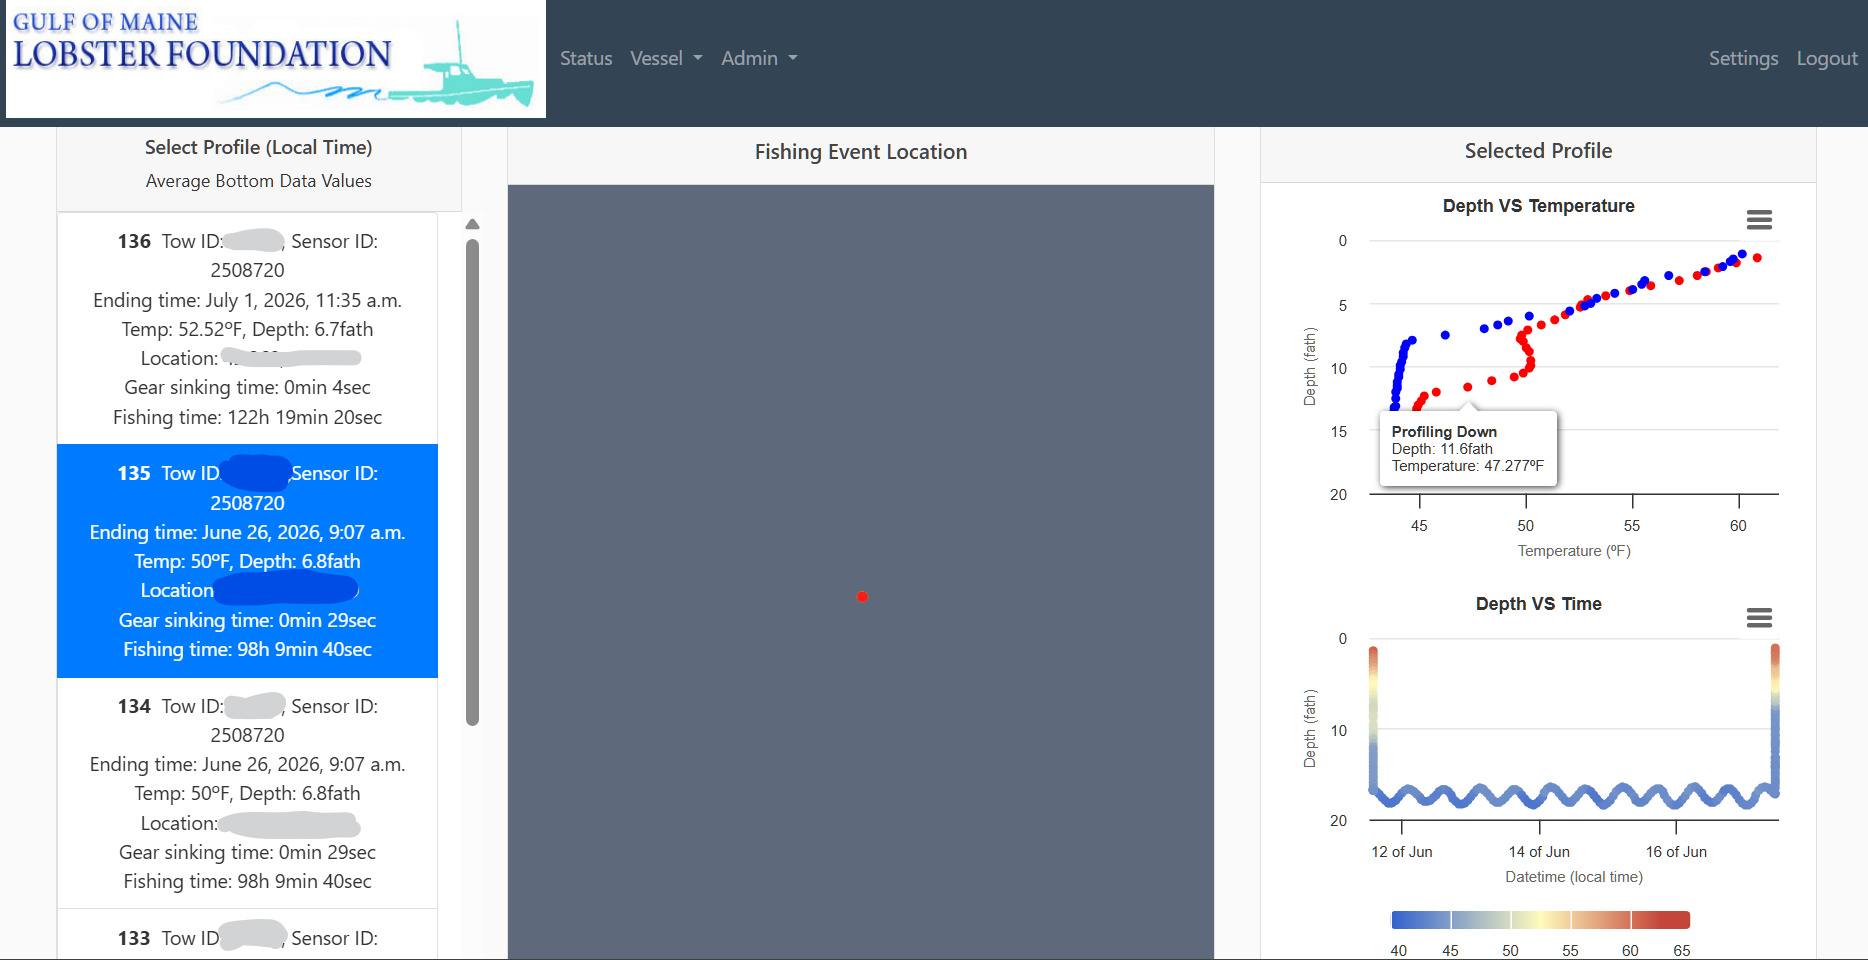Select highlighted profile 135 in the list
Image resolution: width=1868 pixels, height=960 pixels.
[247, 561]
